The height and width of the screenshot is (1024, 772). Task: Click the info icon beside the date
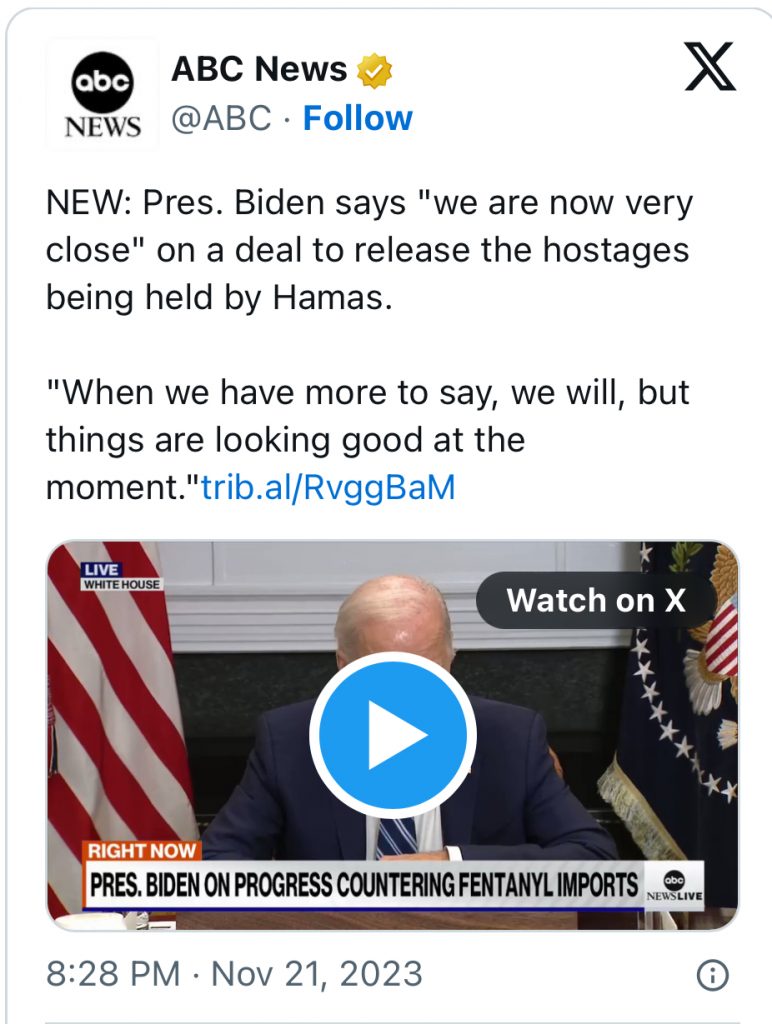coord(713,975)
